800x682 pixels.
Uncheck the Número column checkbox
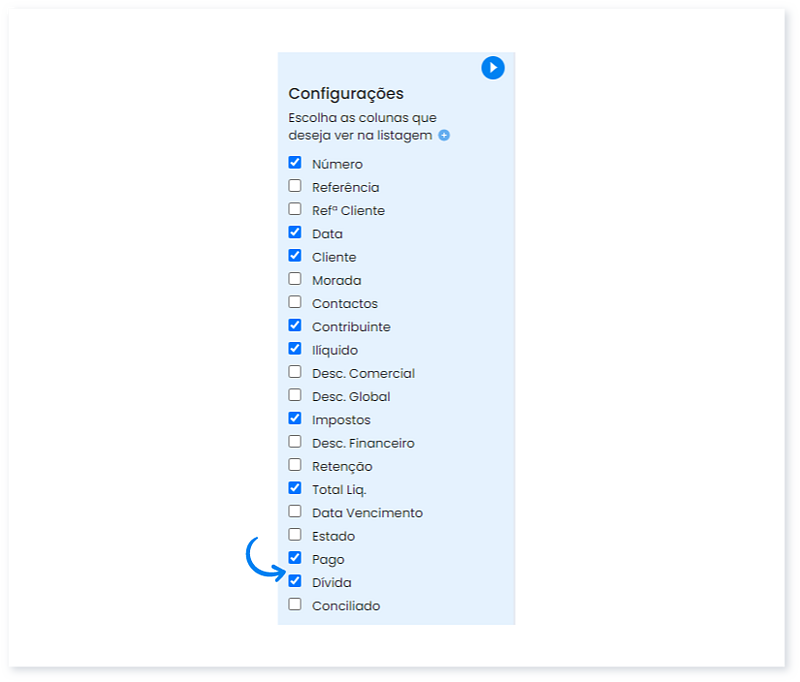click(295, 162)
